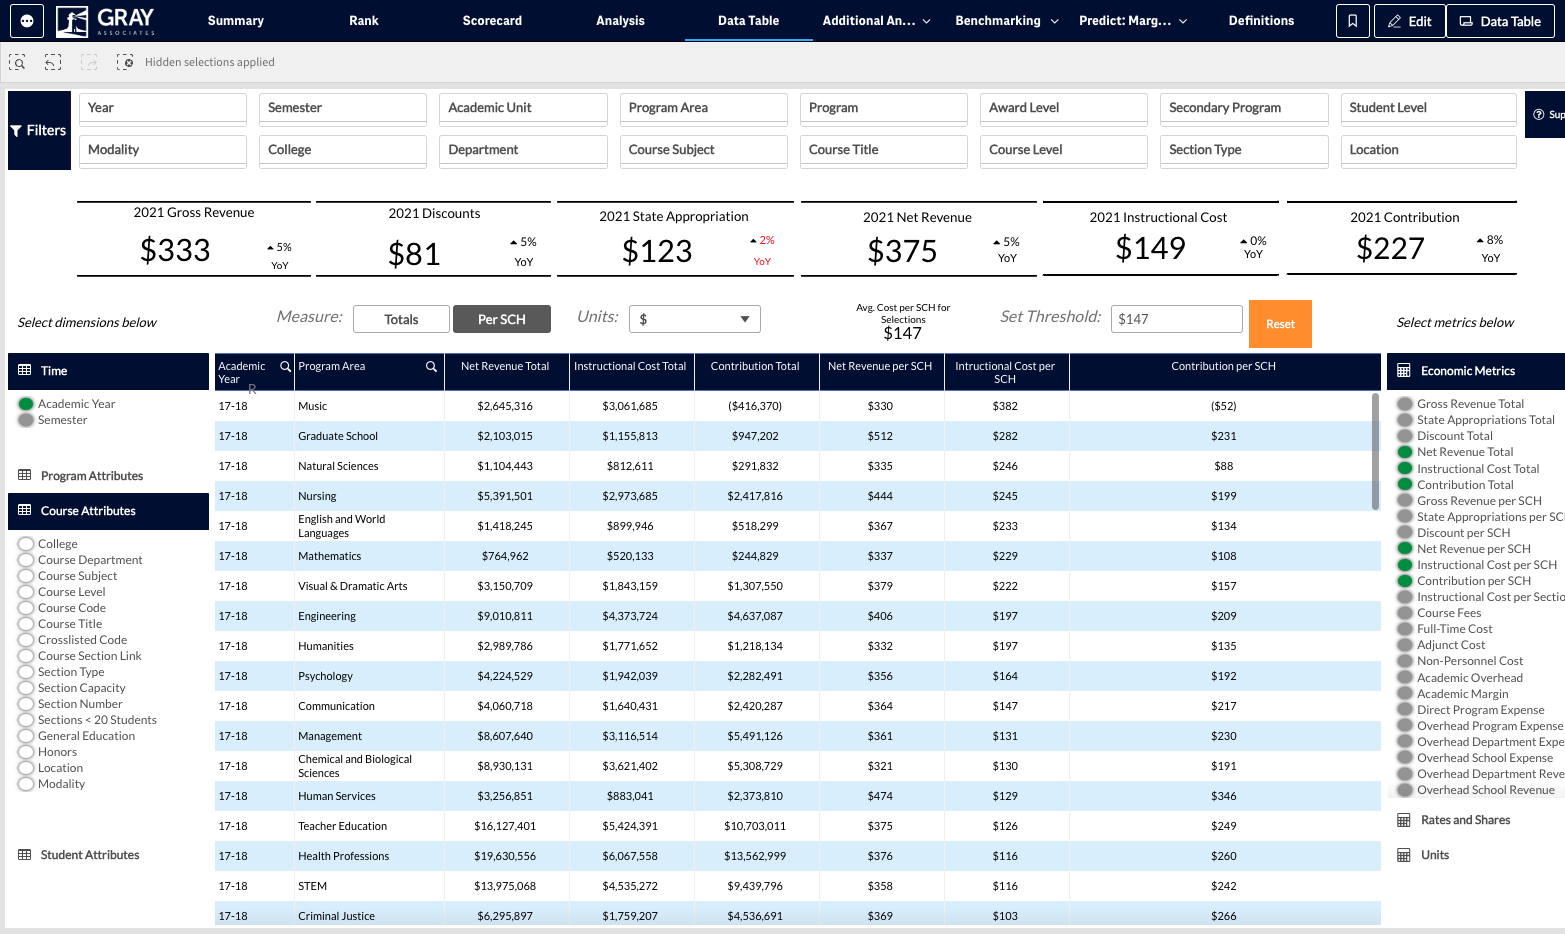Click the bookmark icon in the top bar

tap(1352, 21)
